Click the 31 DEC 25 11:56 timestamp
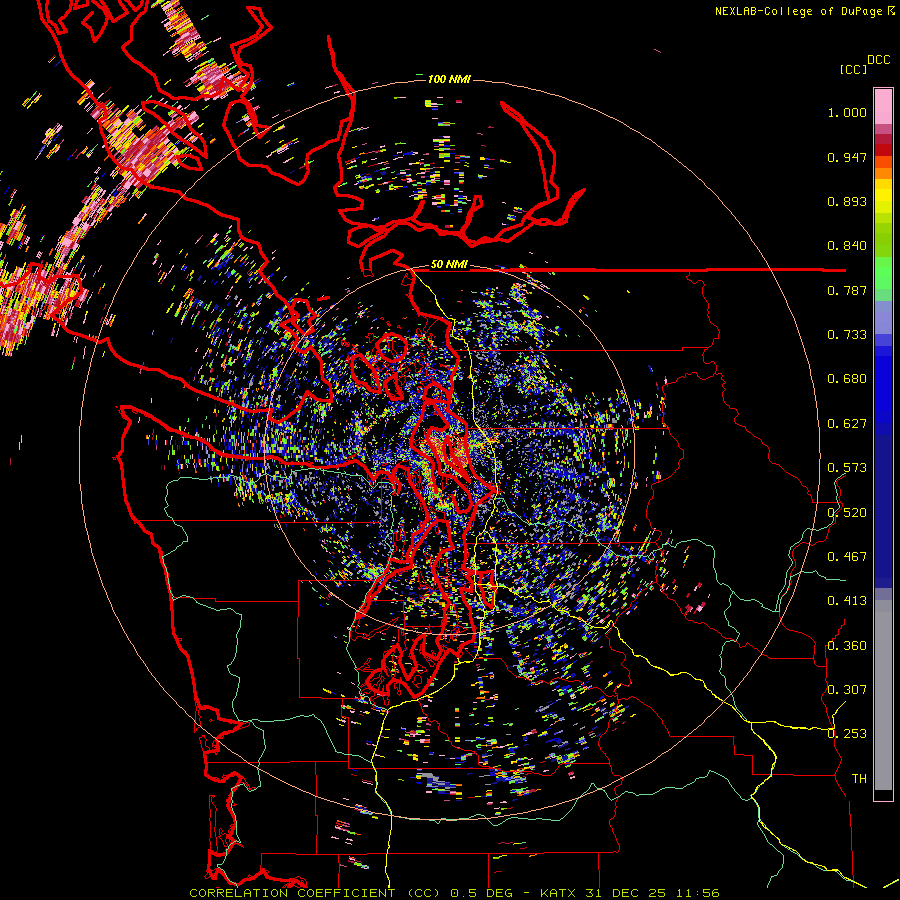The image size is (900, 900). 653,893
